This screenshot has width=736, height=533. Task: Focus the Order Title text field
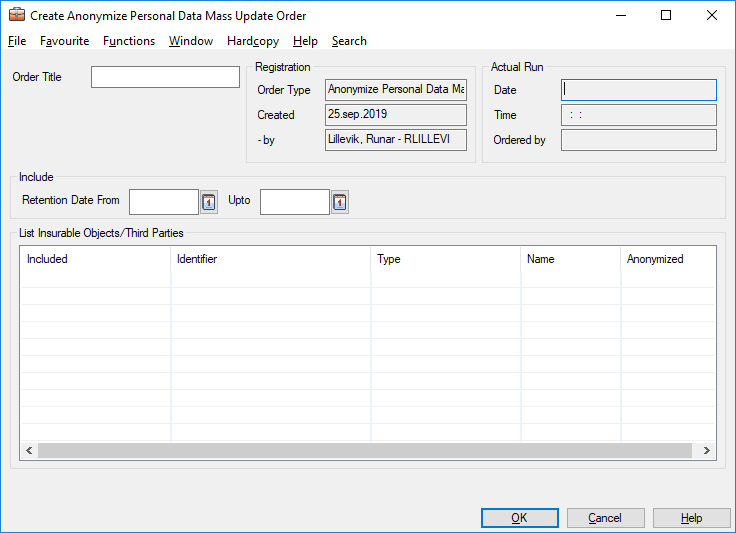tap(165, 77)
